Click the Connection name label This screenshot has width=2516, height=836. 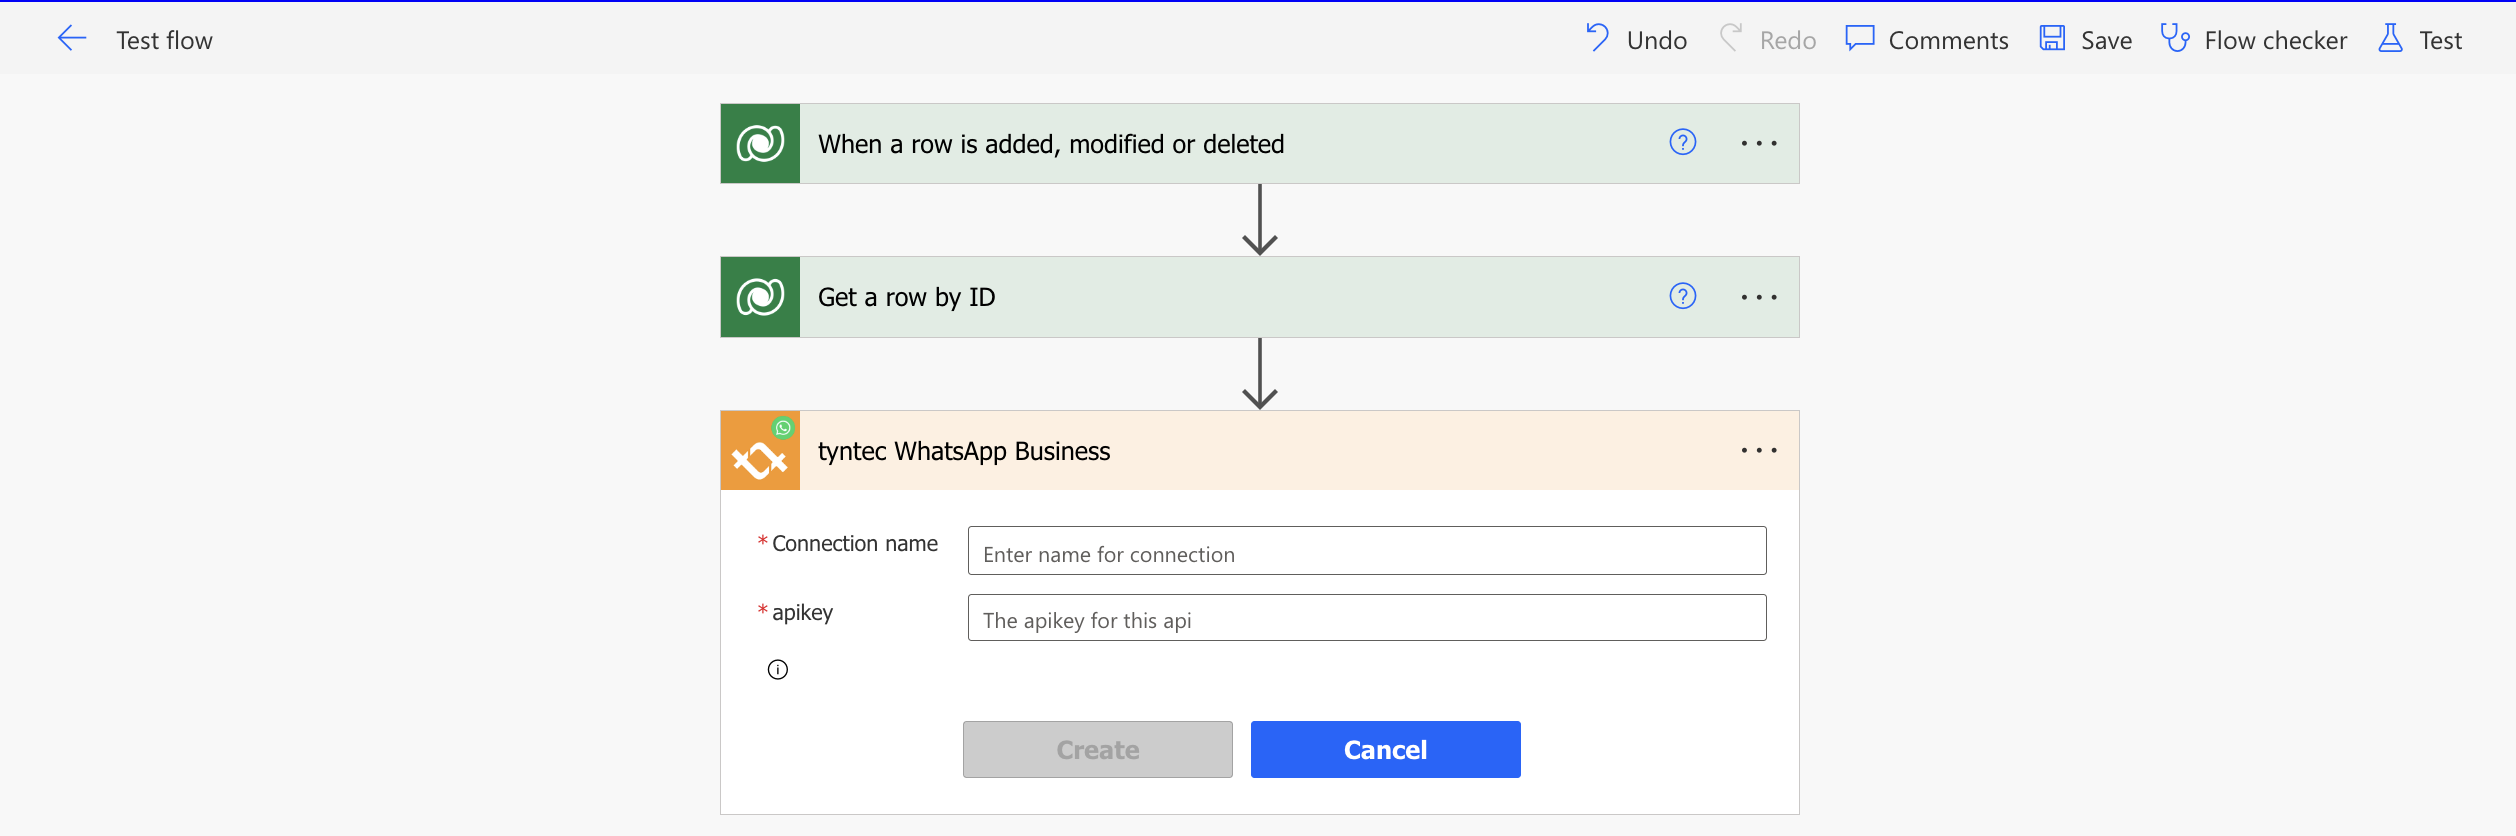855,543
